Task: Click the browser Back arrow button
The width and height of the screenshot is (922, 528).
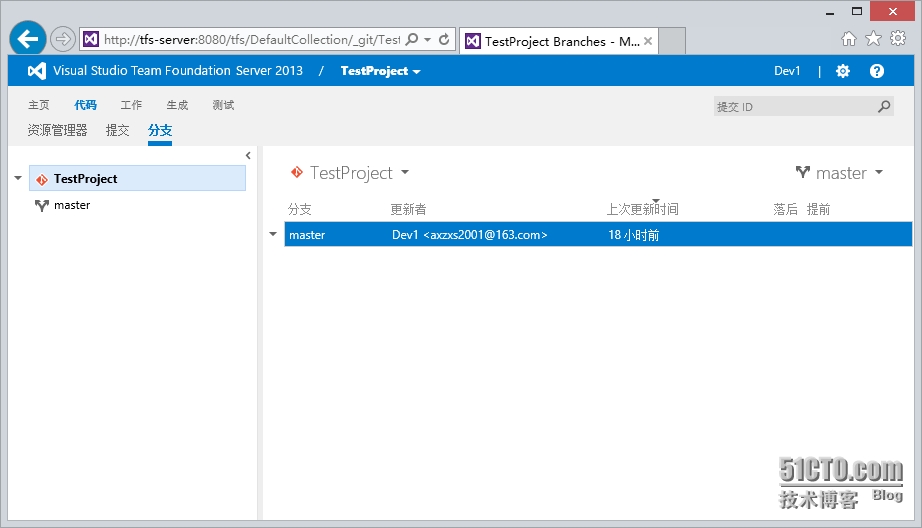Action: [x=27, y=39]
